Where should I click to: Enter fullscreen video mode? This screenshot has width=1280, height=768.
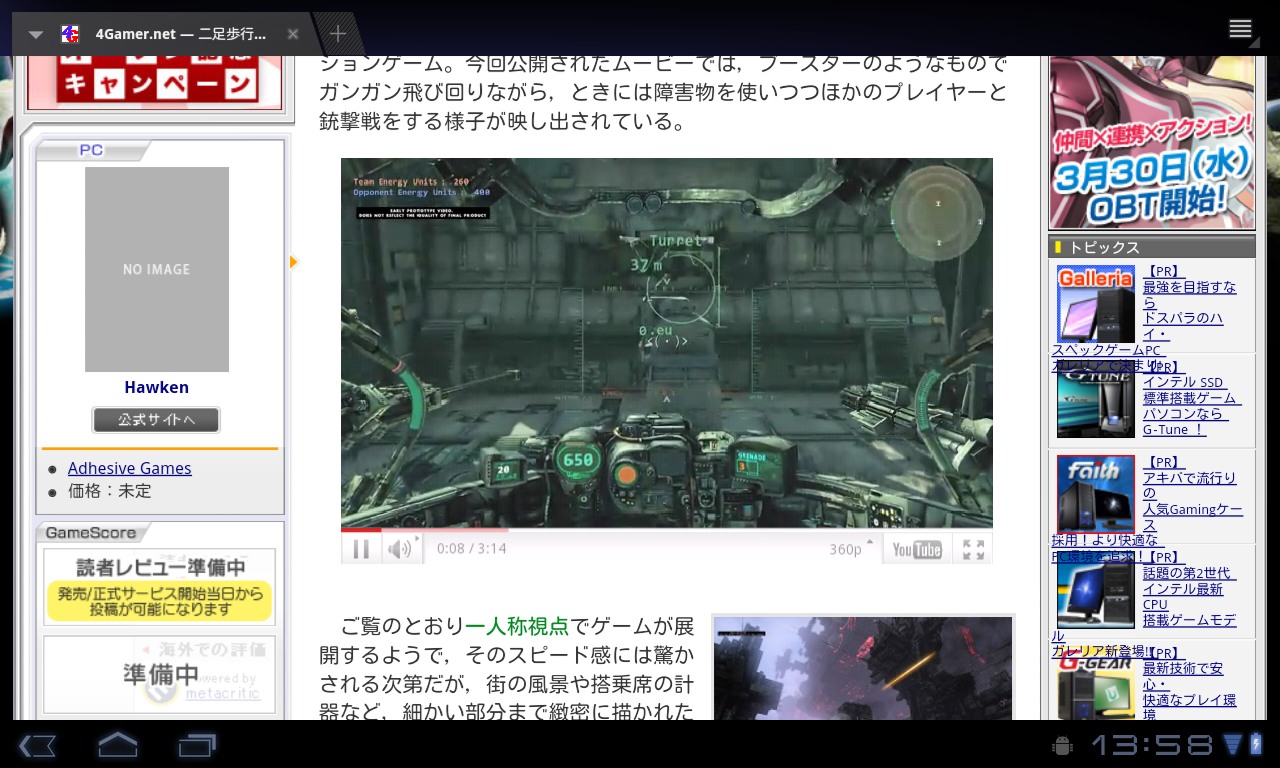coord(973,549)
